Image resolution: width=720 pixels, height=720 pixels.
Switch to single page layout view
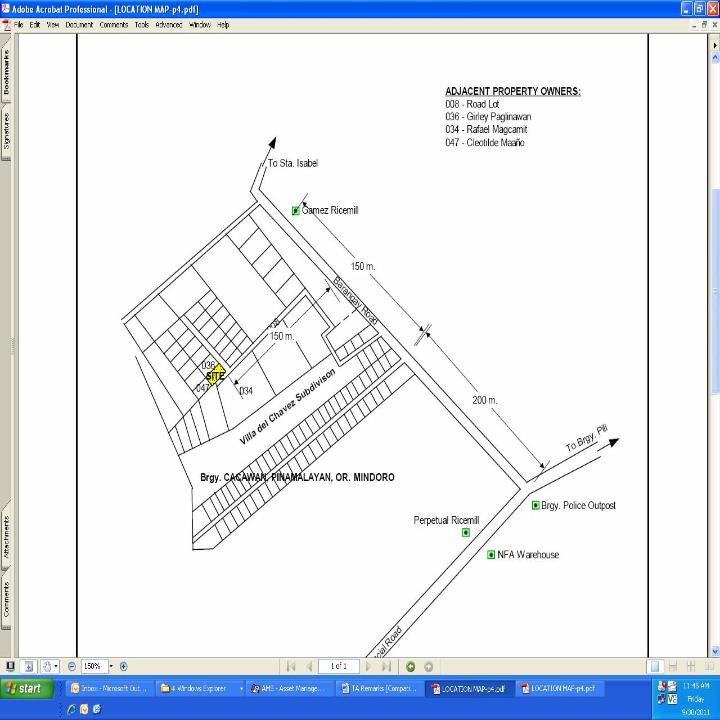[654, 666]
